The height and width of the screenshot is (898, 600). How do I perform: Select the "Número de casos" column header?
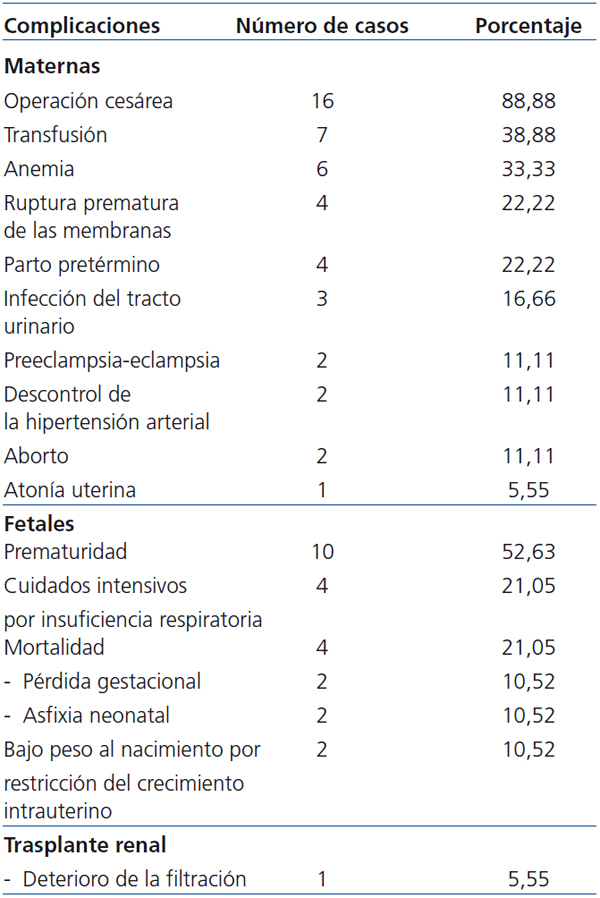click(x=322, y=27)
